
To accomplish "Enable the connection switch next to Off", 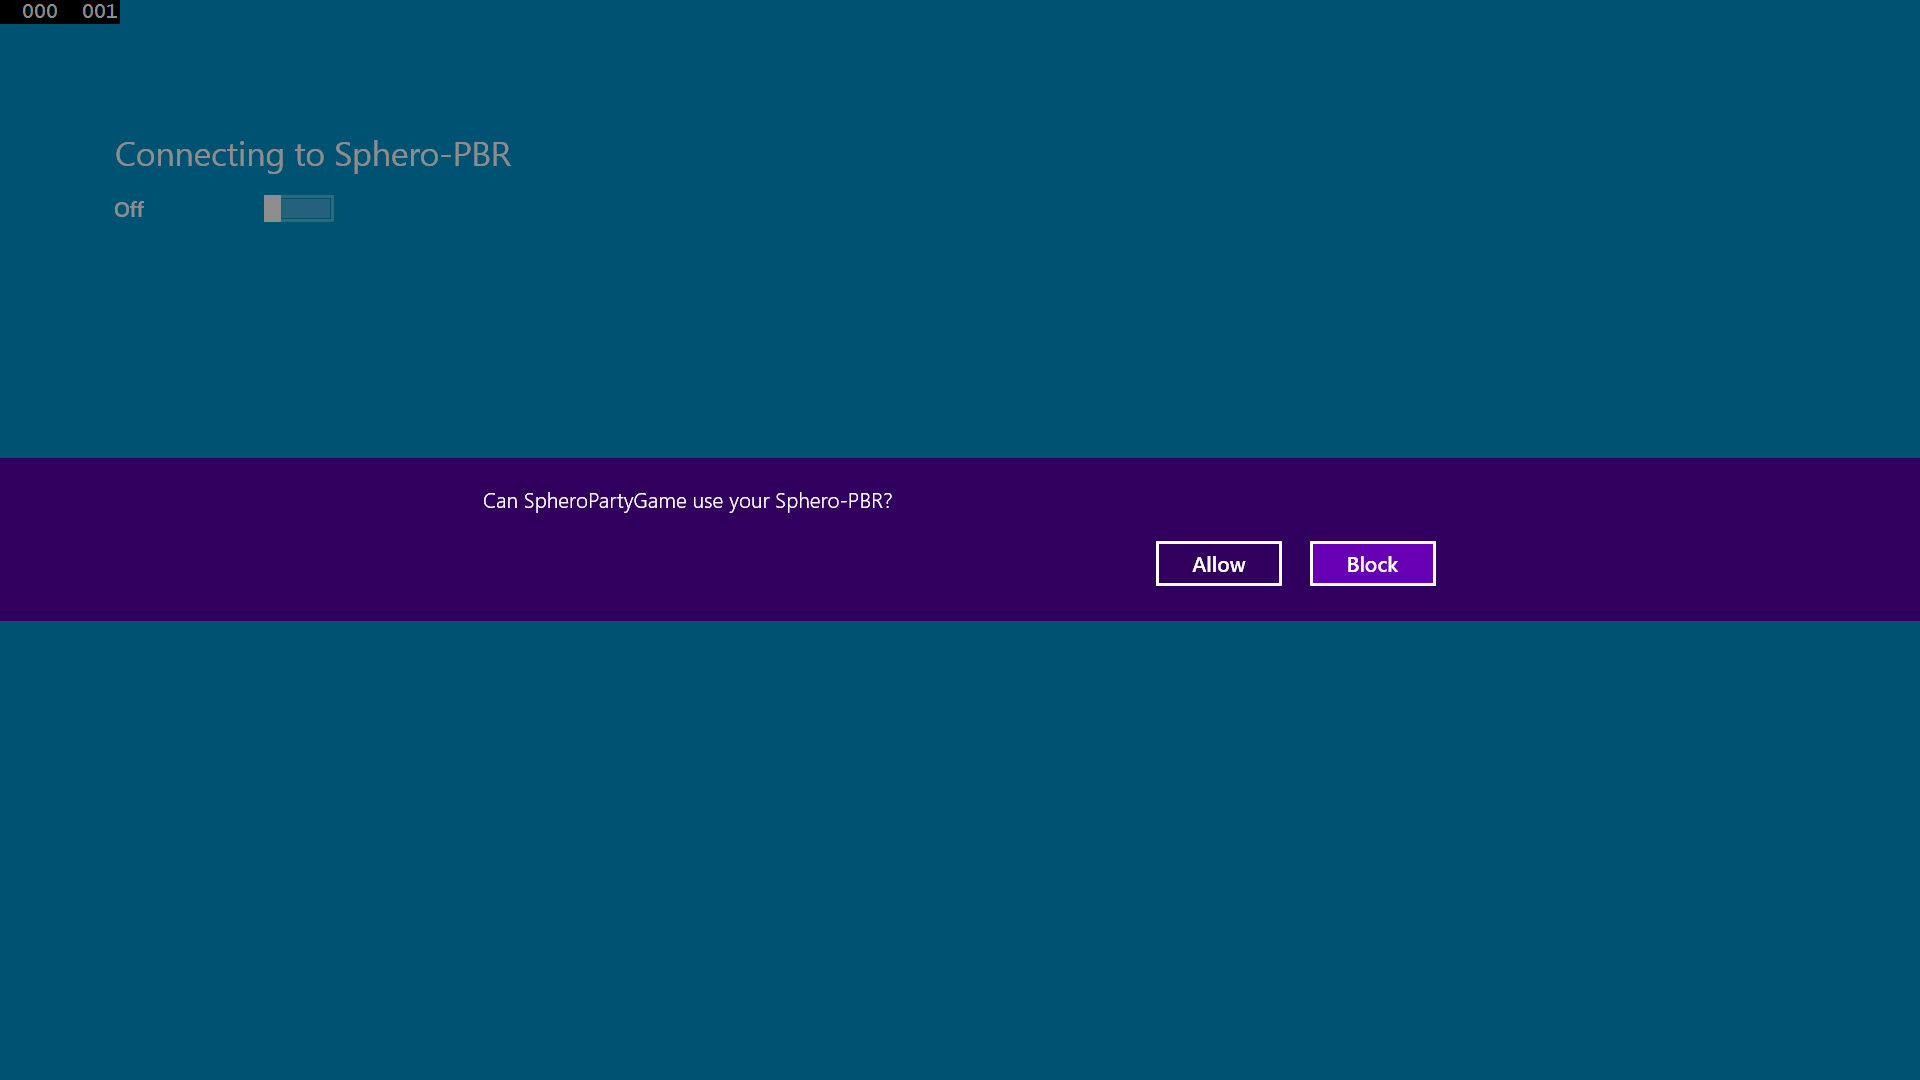I will (298, 209).
